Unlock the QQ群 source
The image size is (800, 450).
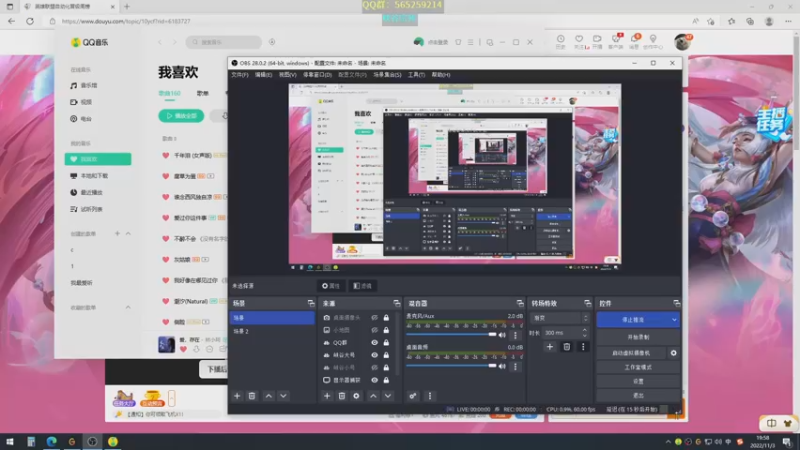point(386,342)
